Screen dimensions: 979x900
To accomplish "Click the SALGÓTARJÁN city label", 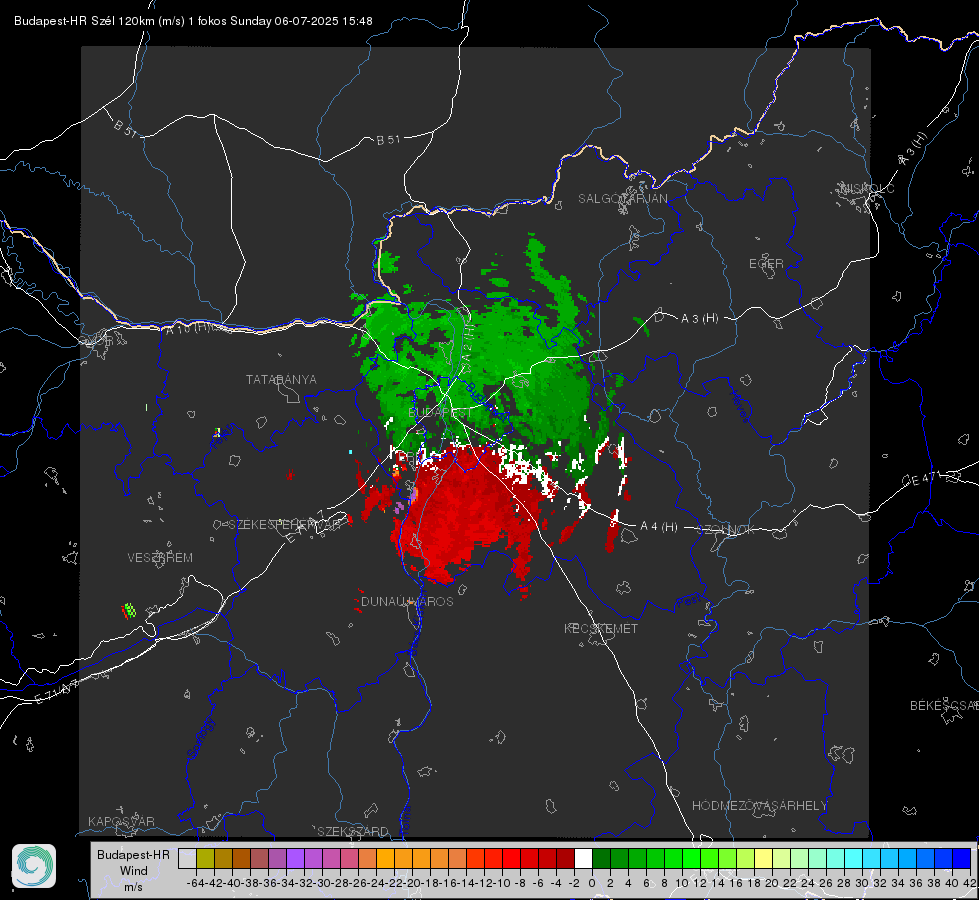I will (622, 199).
